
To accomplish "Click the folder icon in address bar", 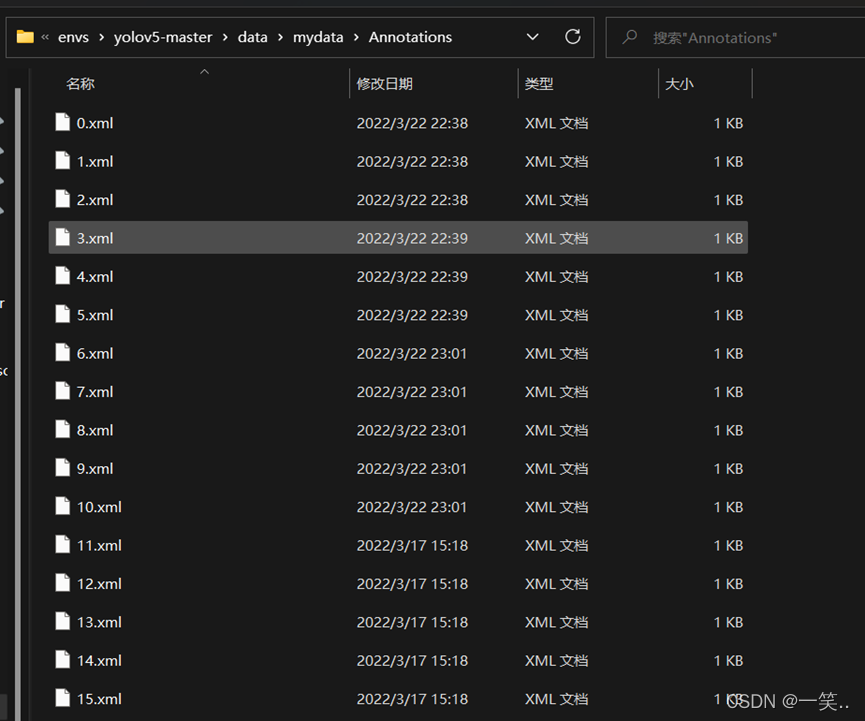I will click(x=25, y=37).
